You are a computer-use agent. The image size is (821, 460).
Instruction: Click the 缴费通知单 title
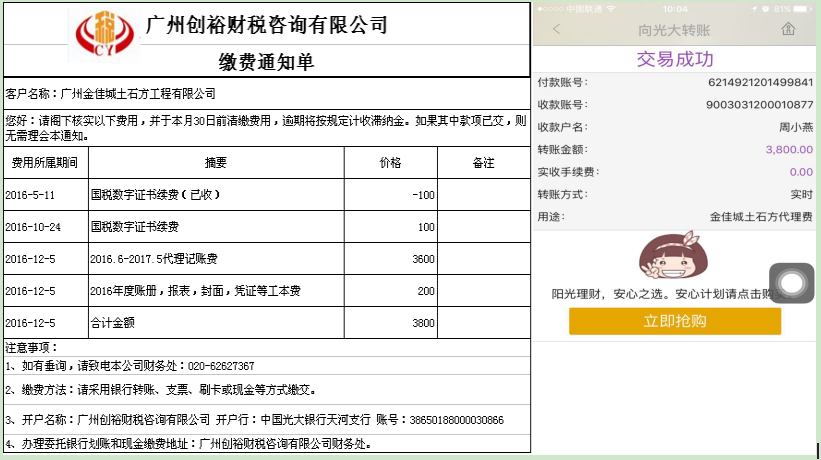[x=266, y=62]
